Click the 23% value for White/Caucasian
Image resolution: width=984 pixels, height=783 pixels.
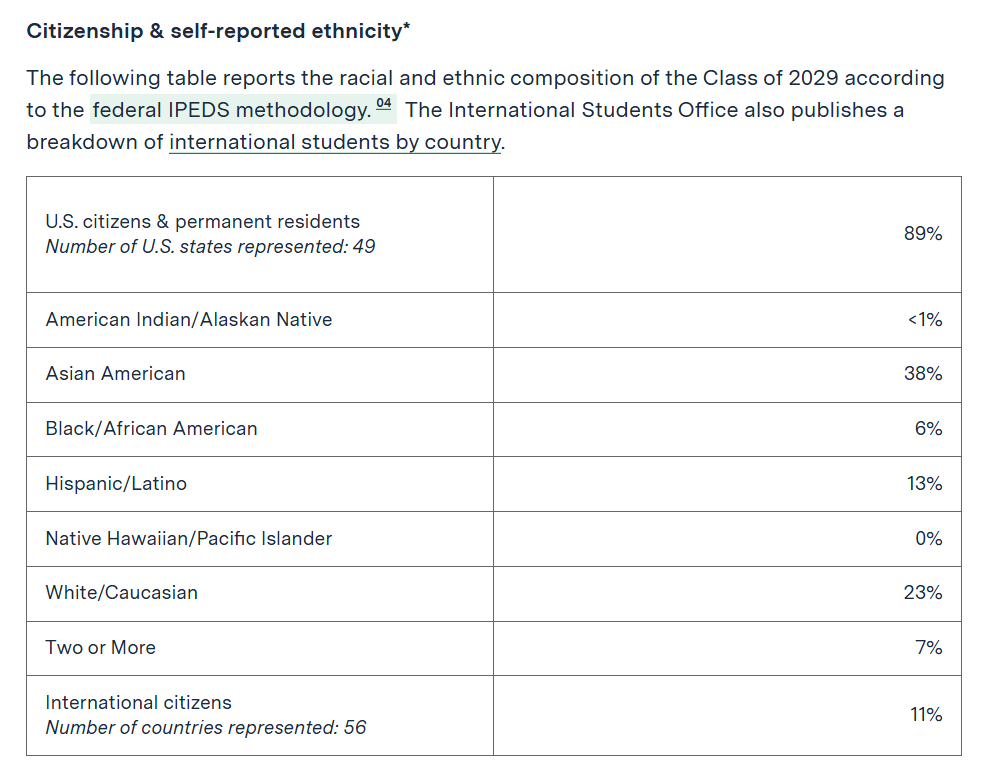[x=922, y=593]
